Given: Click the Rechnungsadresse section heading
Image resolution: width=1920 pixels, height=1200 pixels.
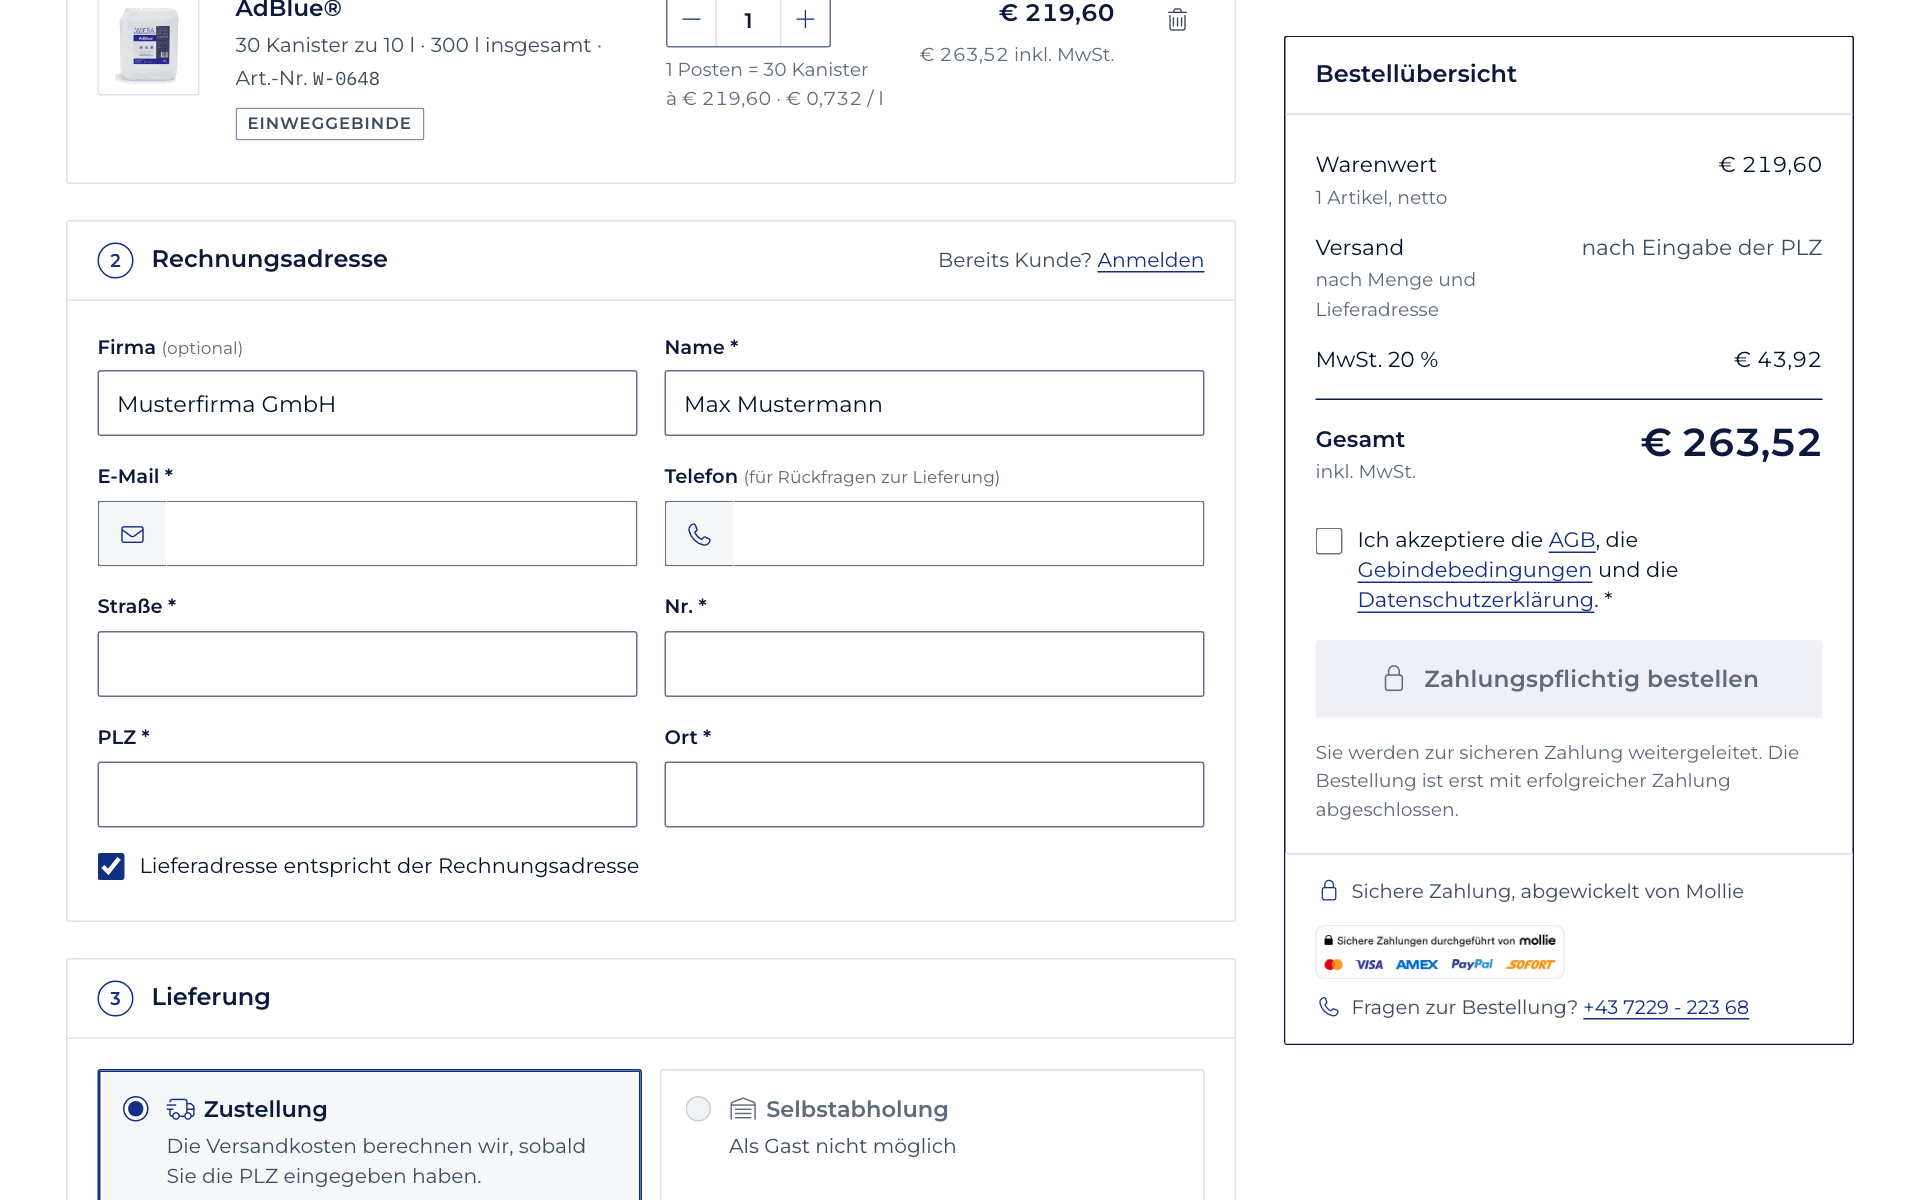Looking at the screenshot, I should [x=269, y=259].
